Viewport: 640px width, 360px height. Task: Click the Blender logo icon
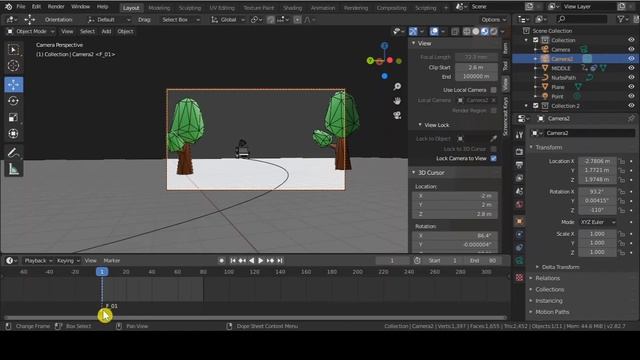pyautogui.click(x=8, y=7)
